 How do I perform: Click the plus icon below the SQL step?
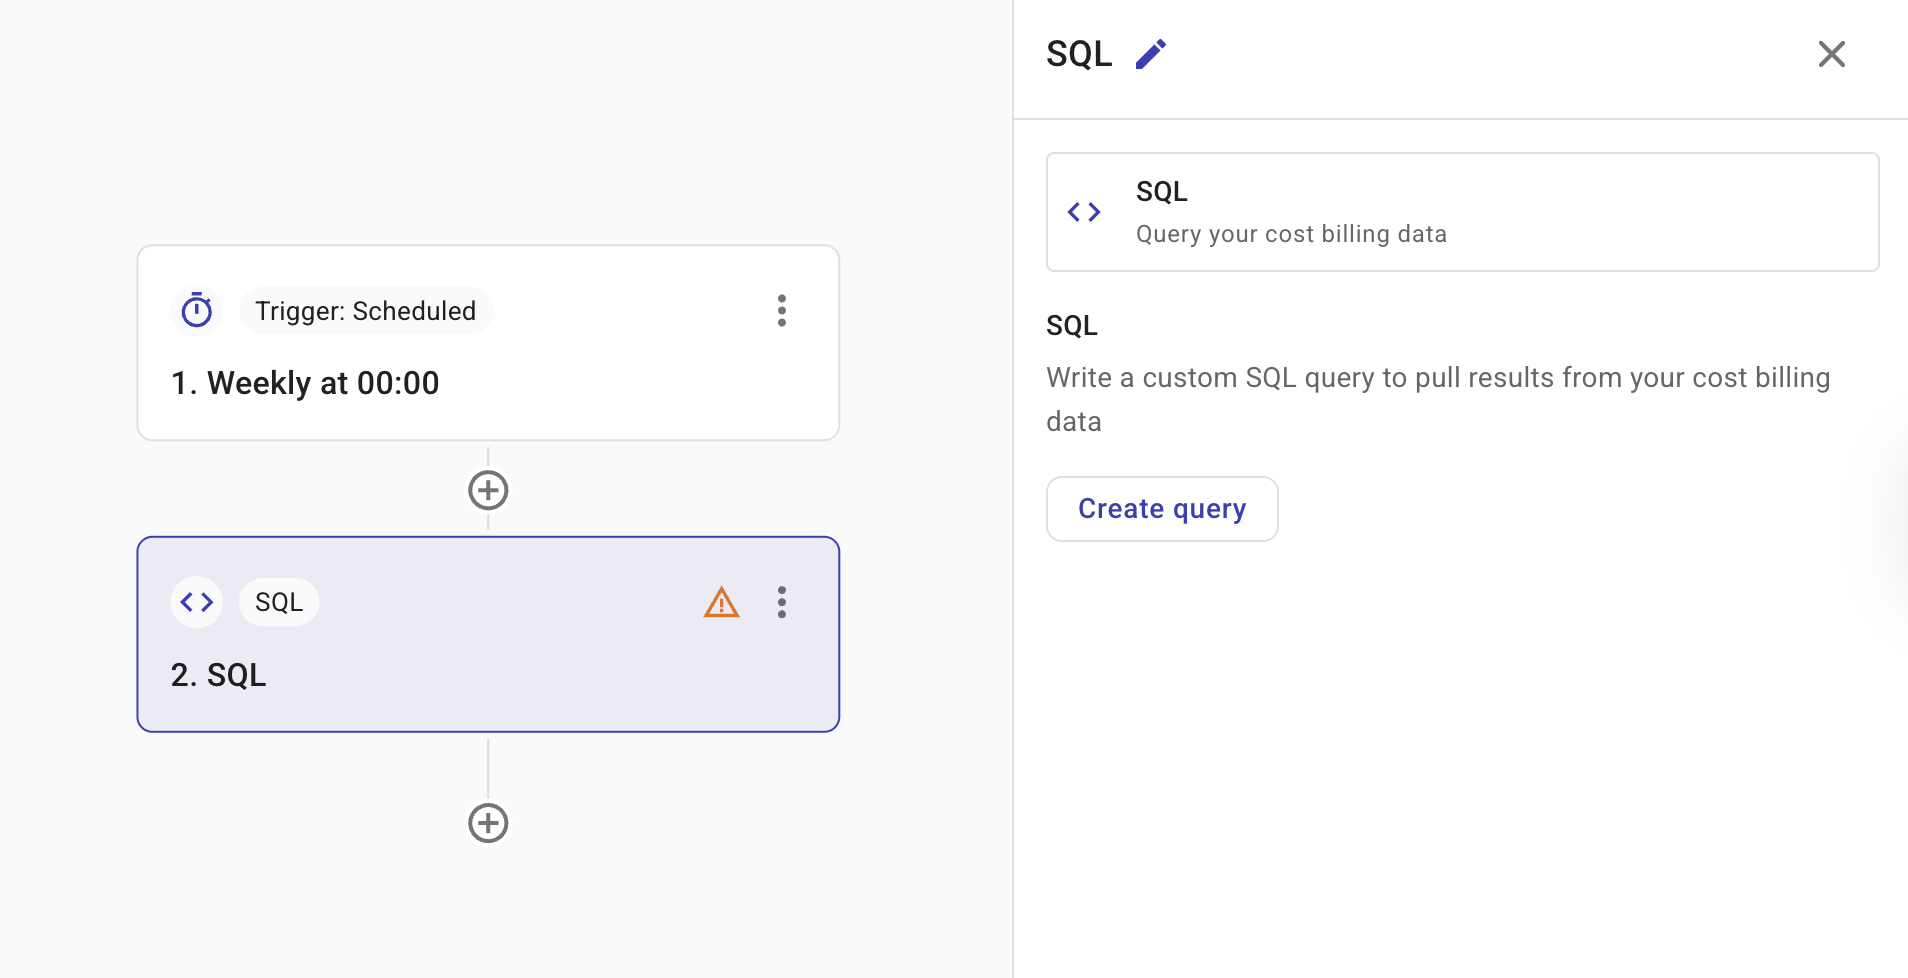(x=487, y=822)
